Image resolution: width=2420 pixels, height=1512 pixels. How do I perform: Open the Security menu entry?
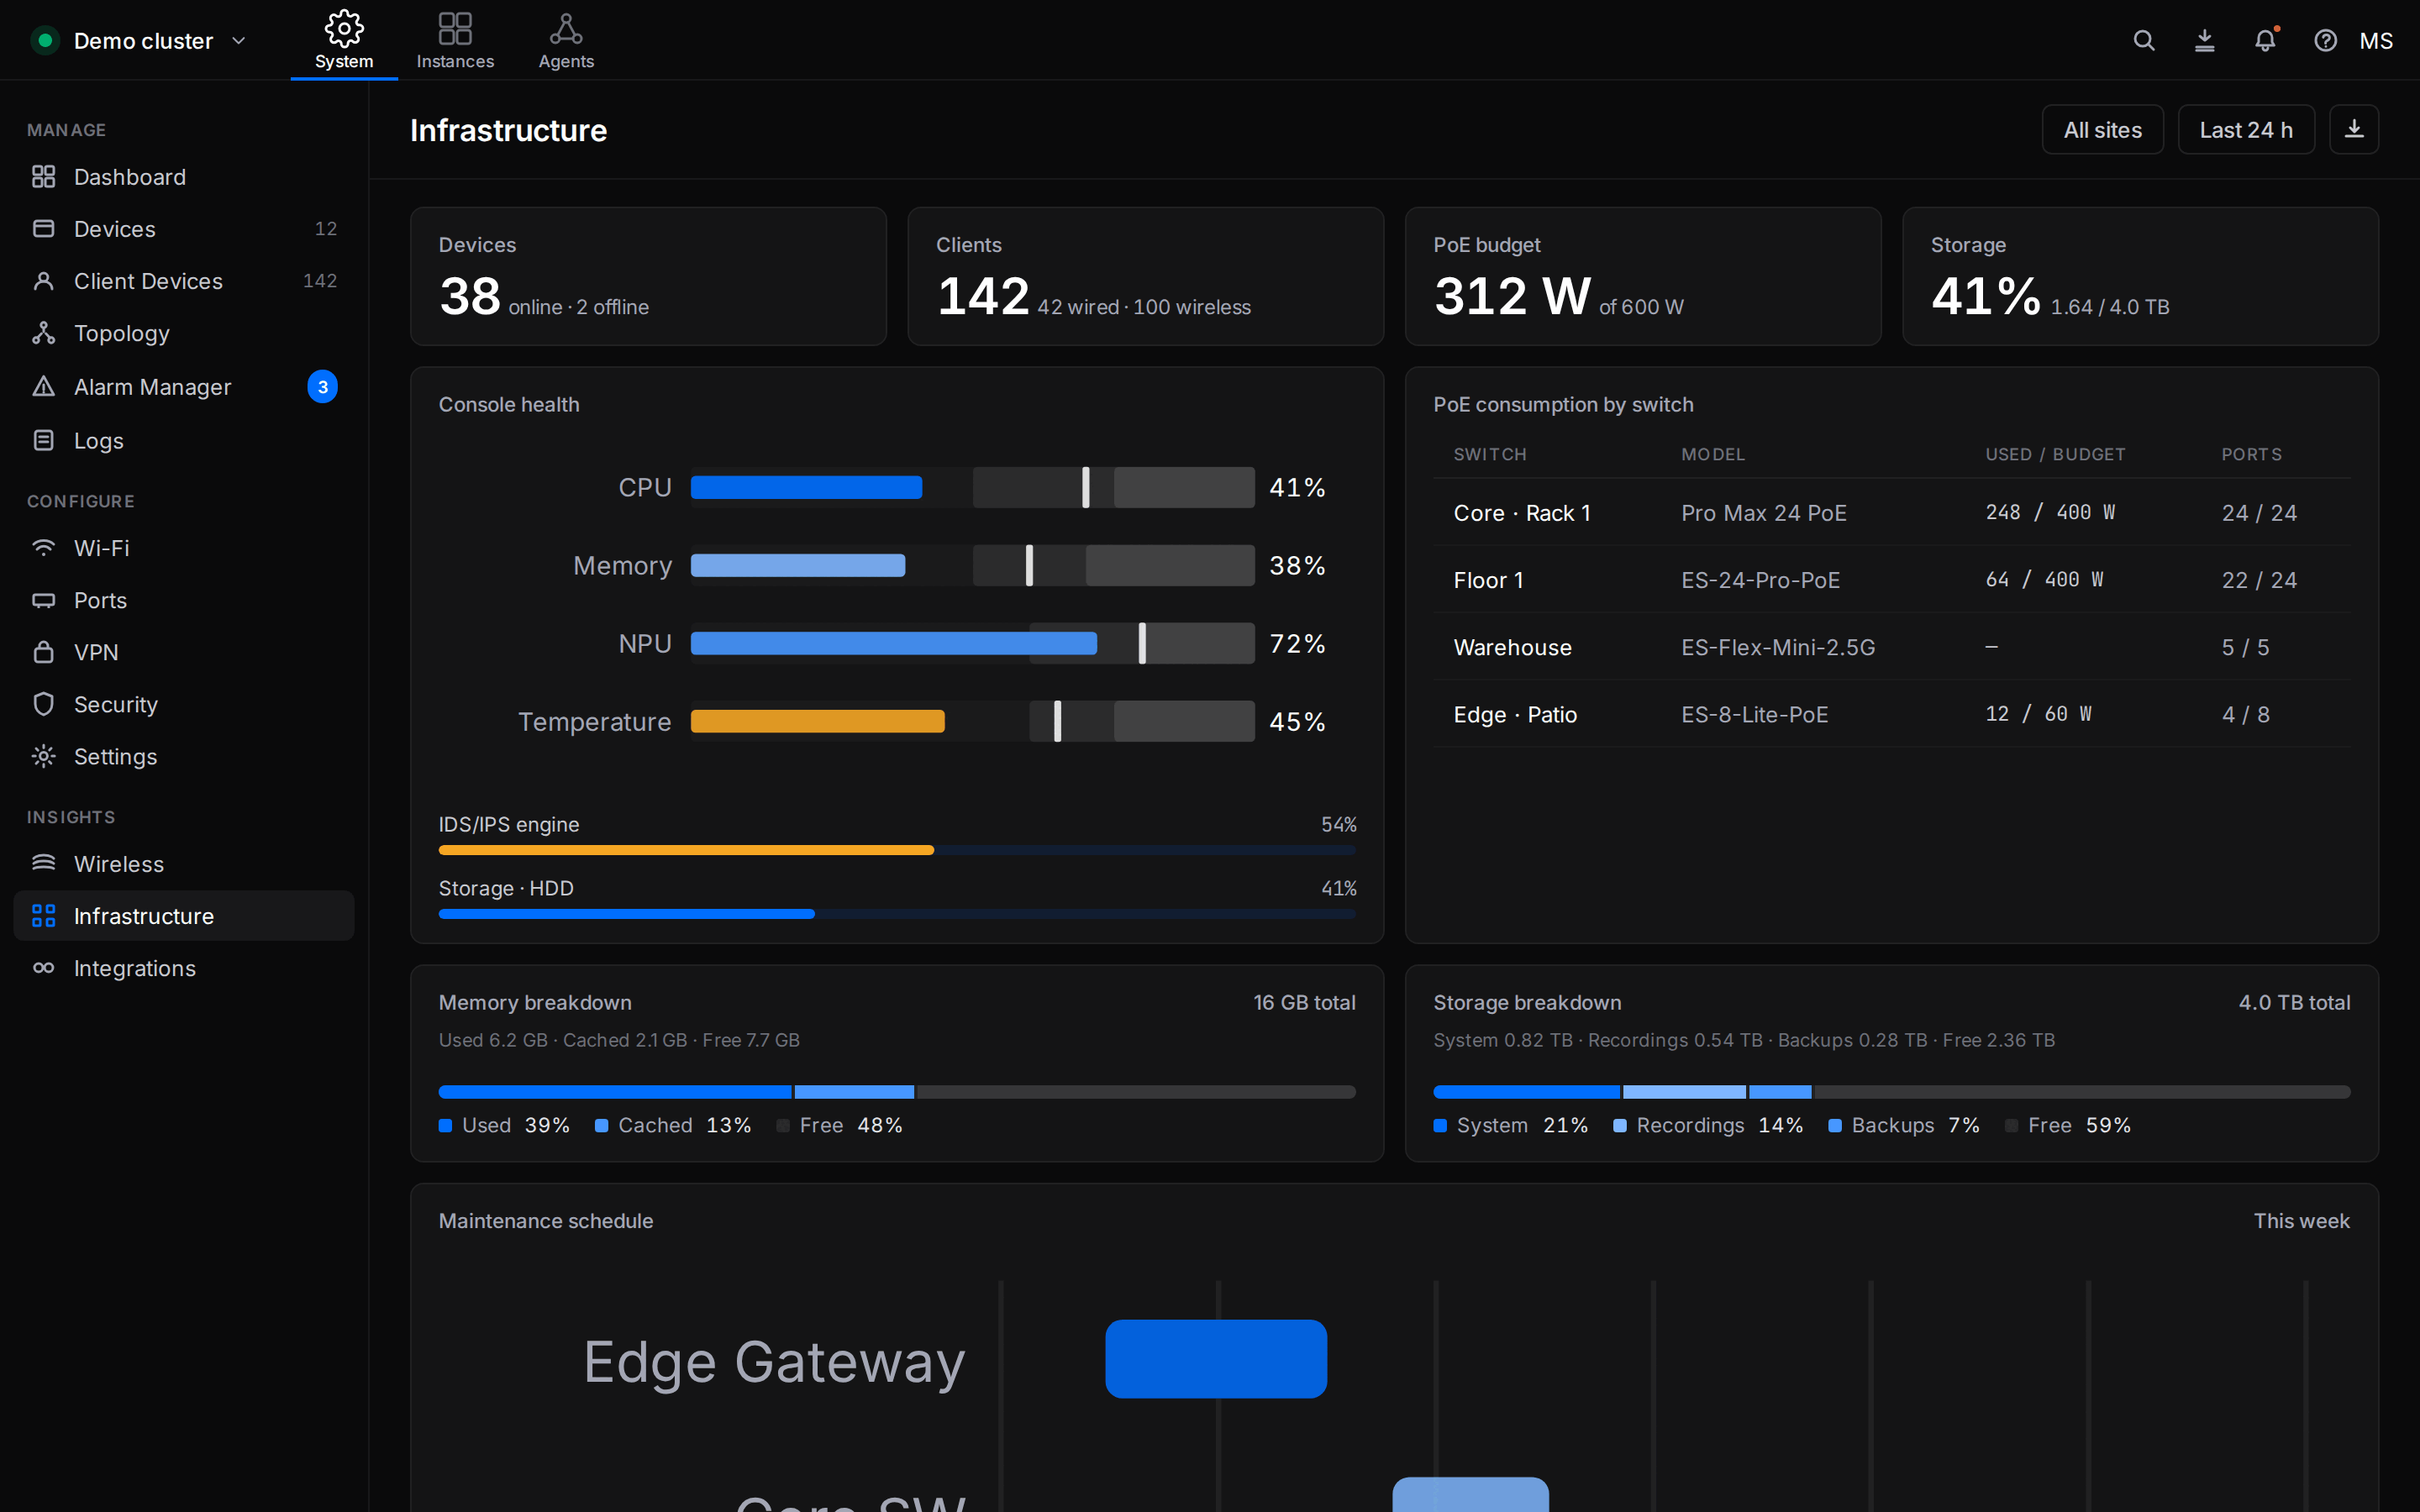click(184, 704)
